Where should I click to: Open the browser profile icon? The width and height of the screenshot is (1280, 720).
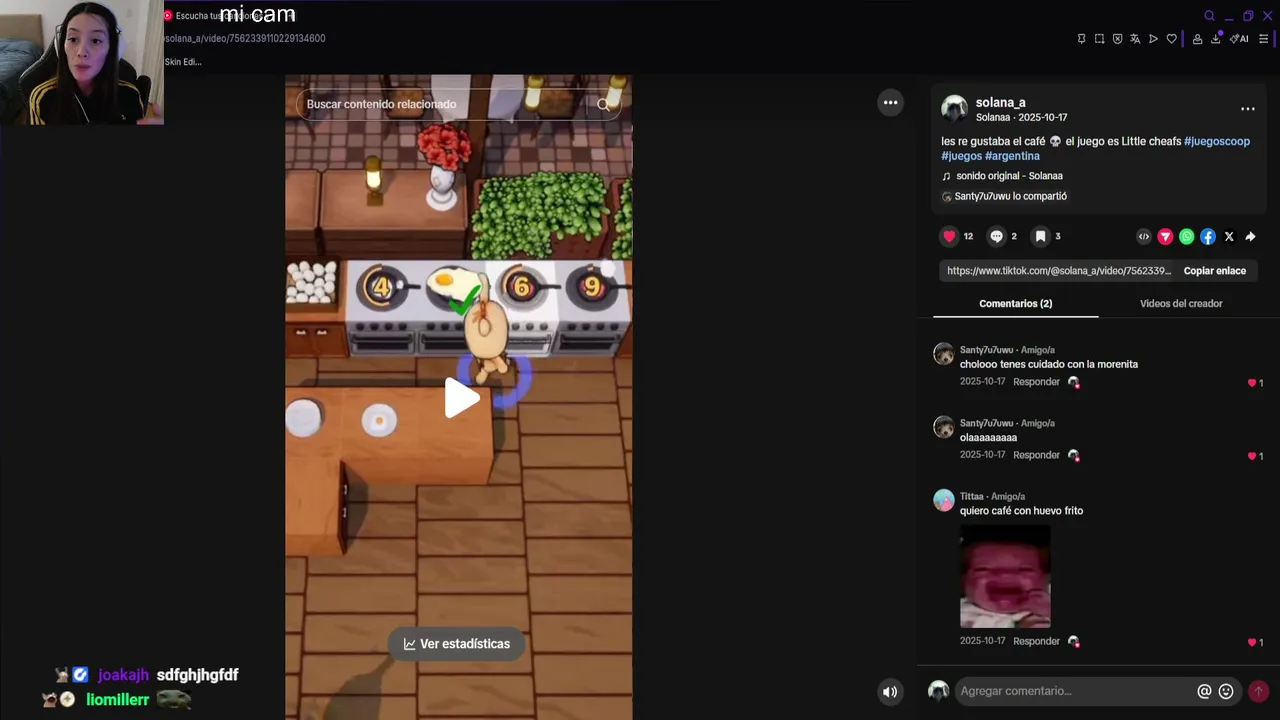1197,39
